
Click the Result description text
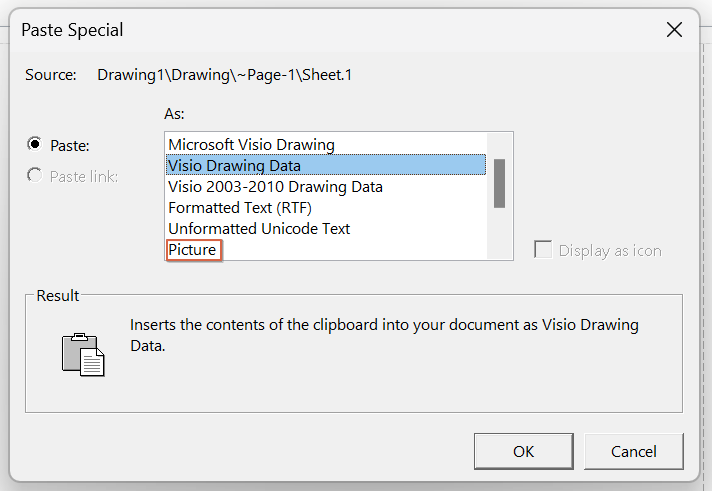pos(384,335)
